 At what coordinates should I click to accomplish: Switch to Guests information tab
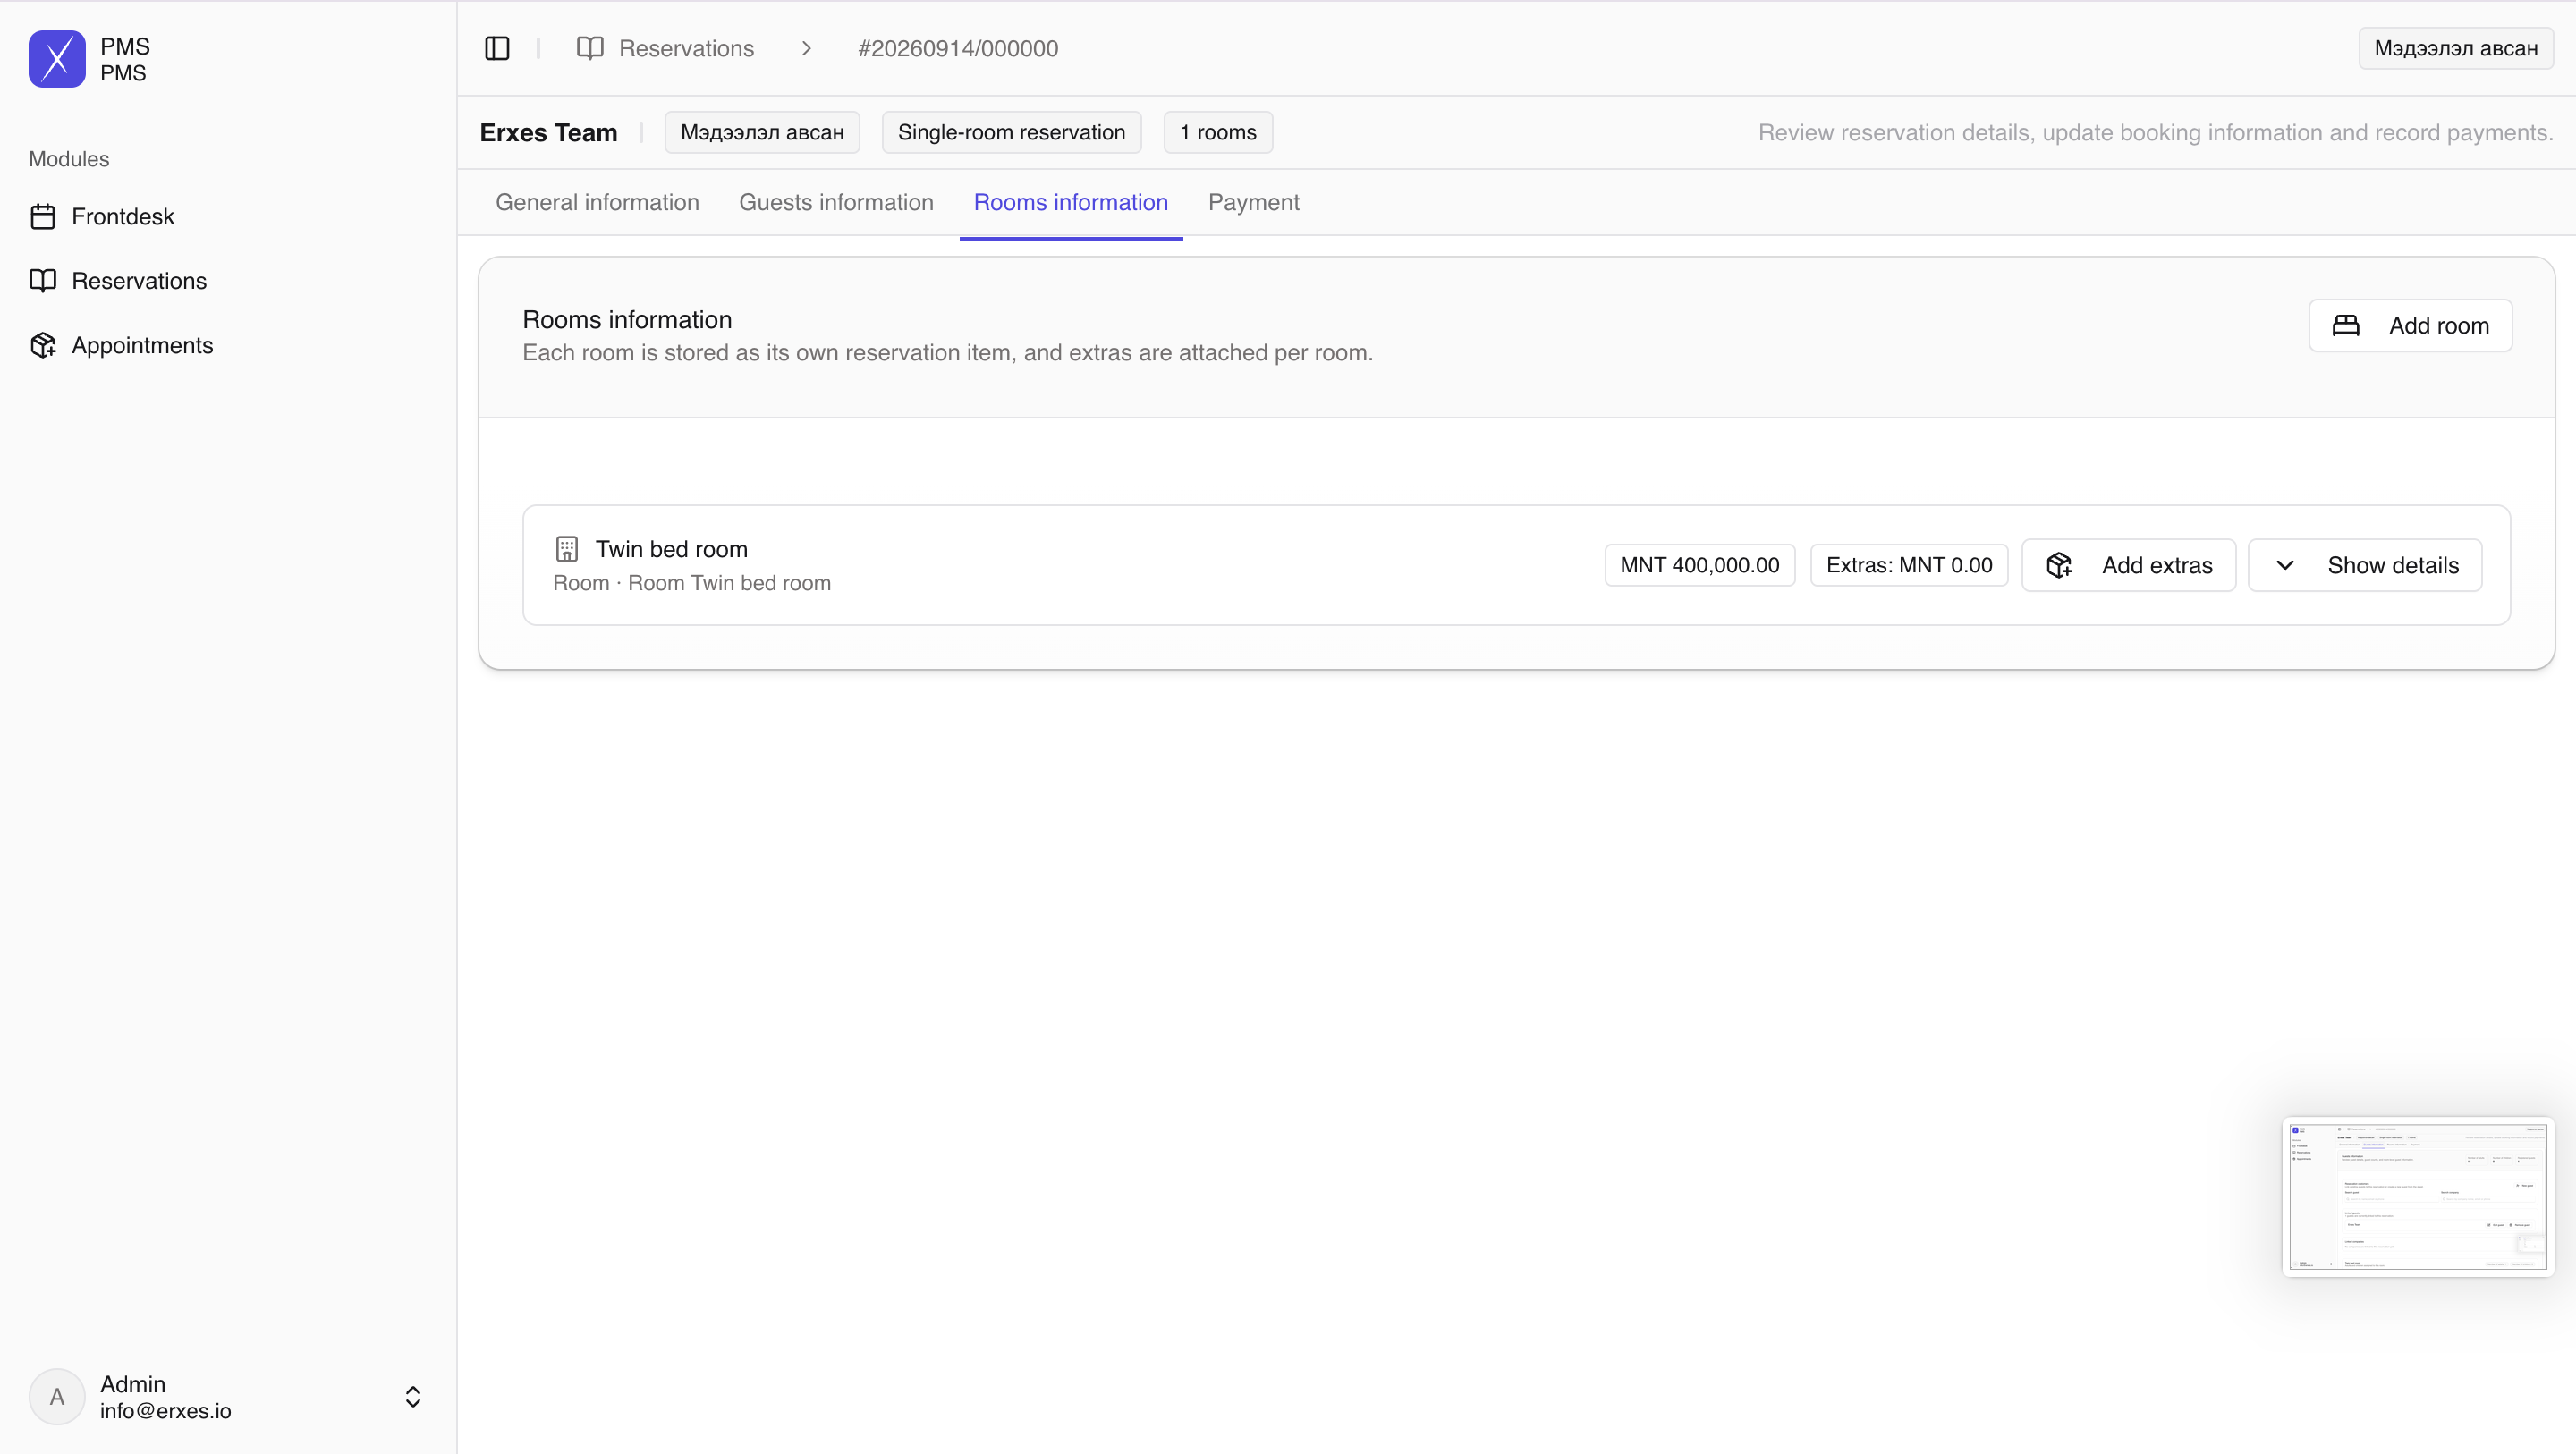point(836,202)
